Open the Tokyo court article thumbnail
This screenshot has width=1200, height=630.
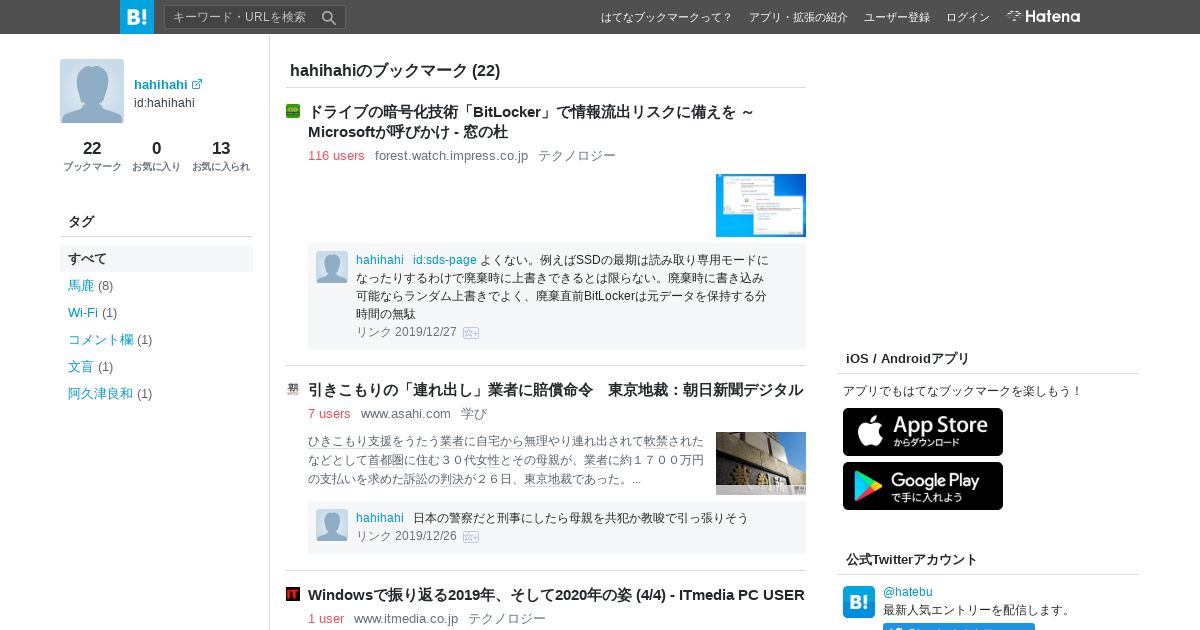coord(761,463)
